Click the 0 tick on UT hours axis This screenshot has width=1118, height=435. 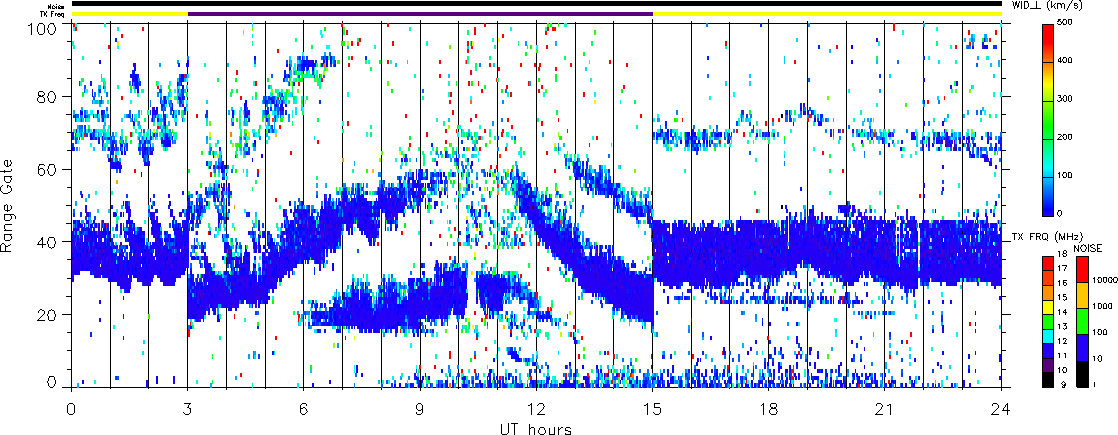point(71,409)
